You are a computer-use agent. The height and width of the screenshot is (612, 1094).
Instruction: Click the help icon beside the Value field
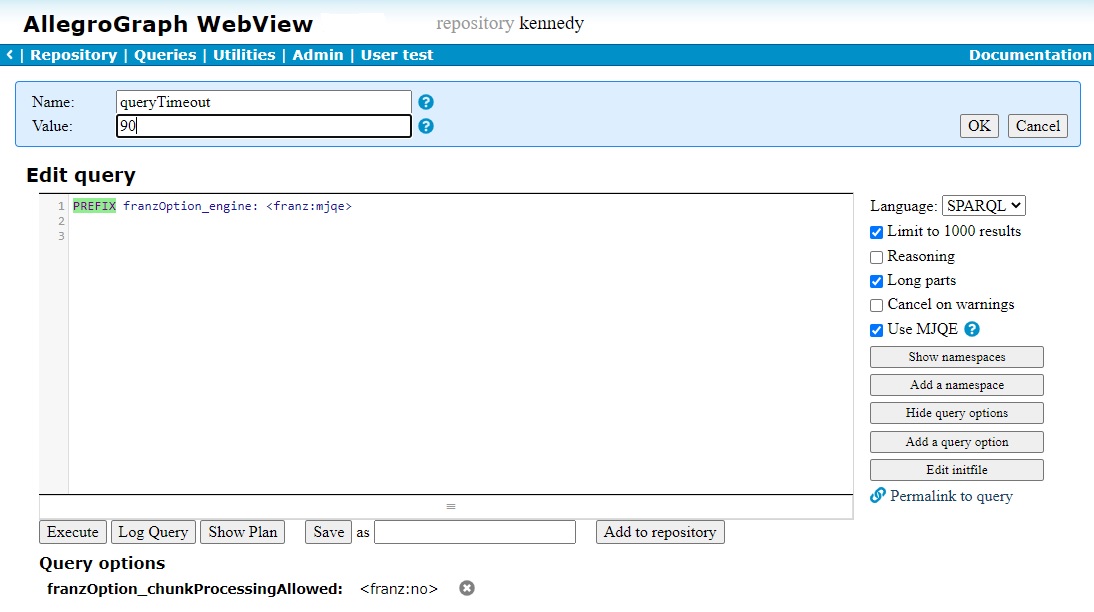pyautogui.click(x=425, y=125)
